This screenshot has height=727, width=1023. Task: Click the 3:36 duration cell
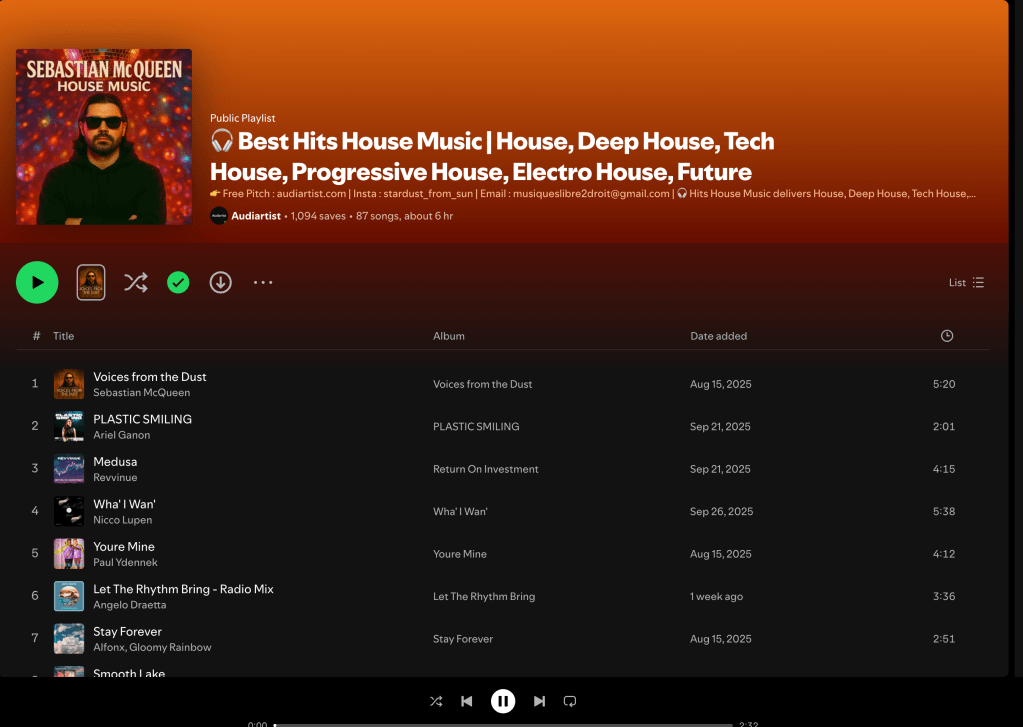point(943,596)
